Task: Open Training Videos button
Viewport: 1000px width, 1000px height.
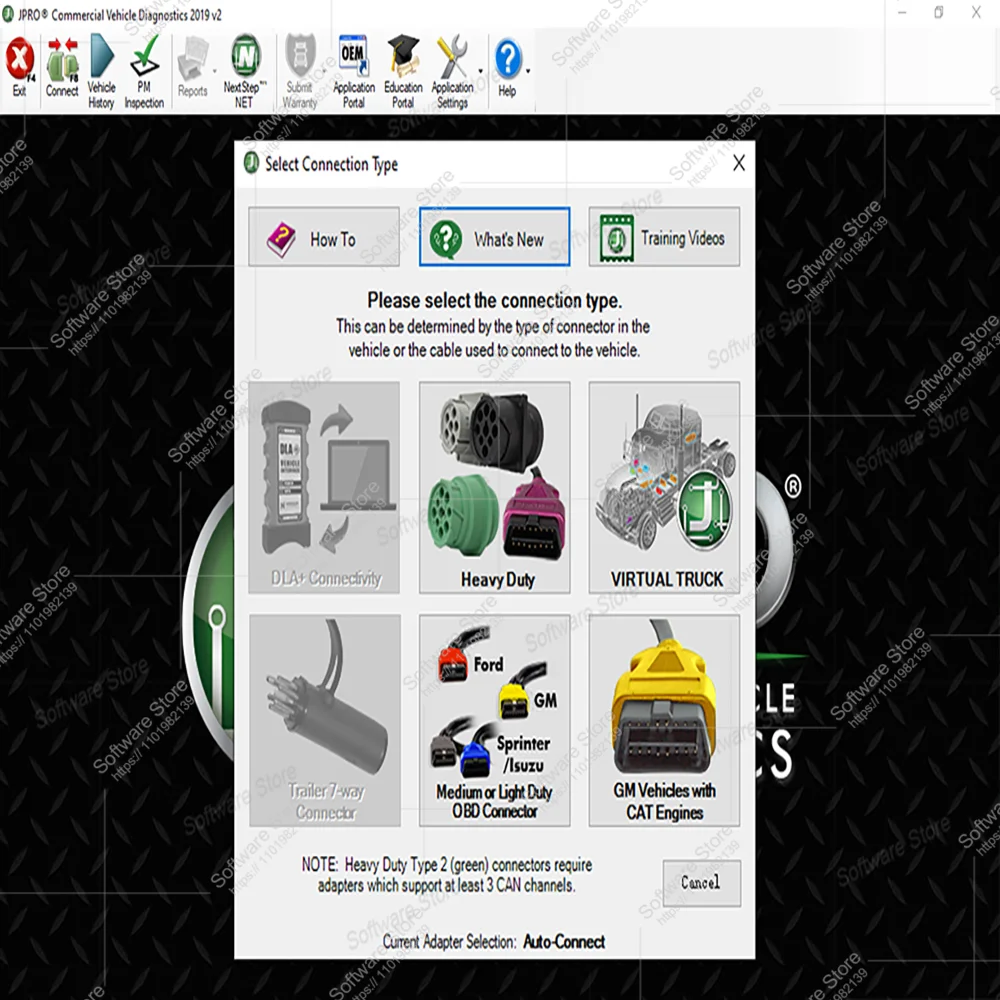Action: (x=664, y=237)
